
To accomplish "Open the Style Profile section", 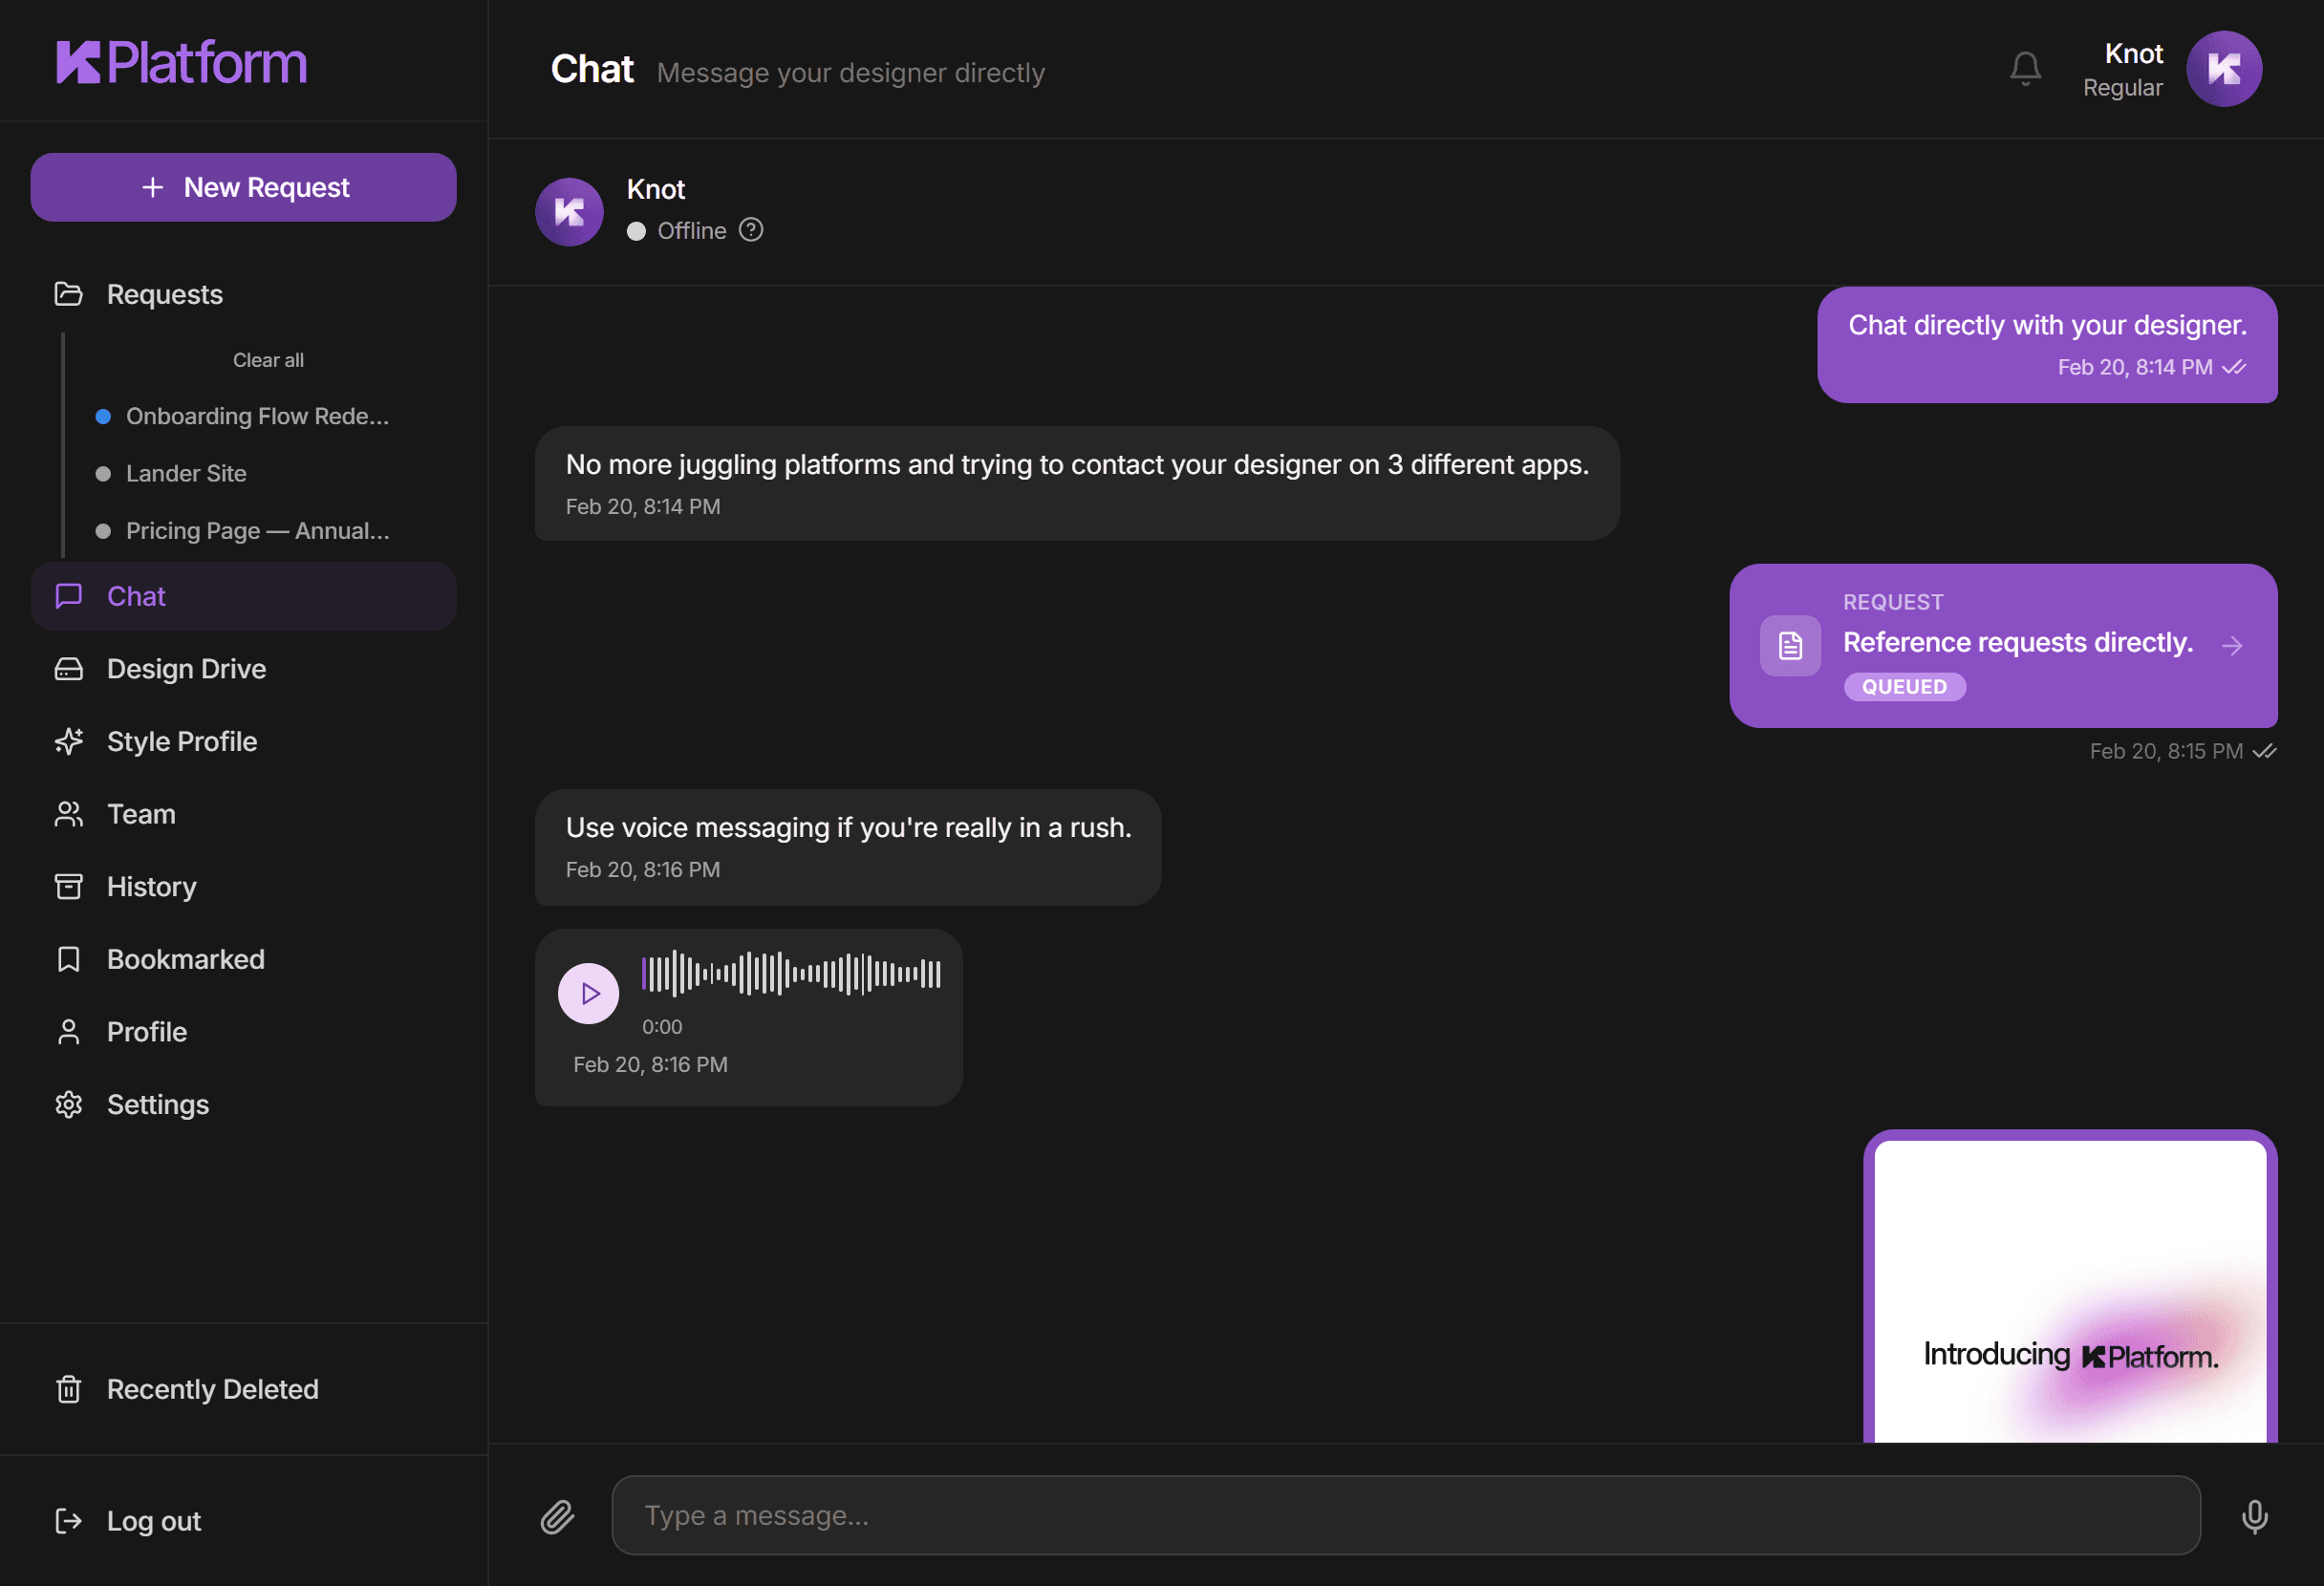I will coord(182,741).
